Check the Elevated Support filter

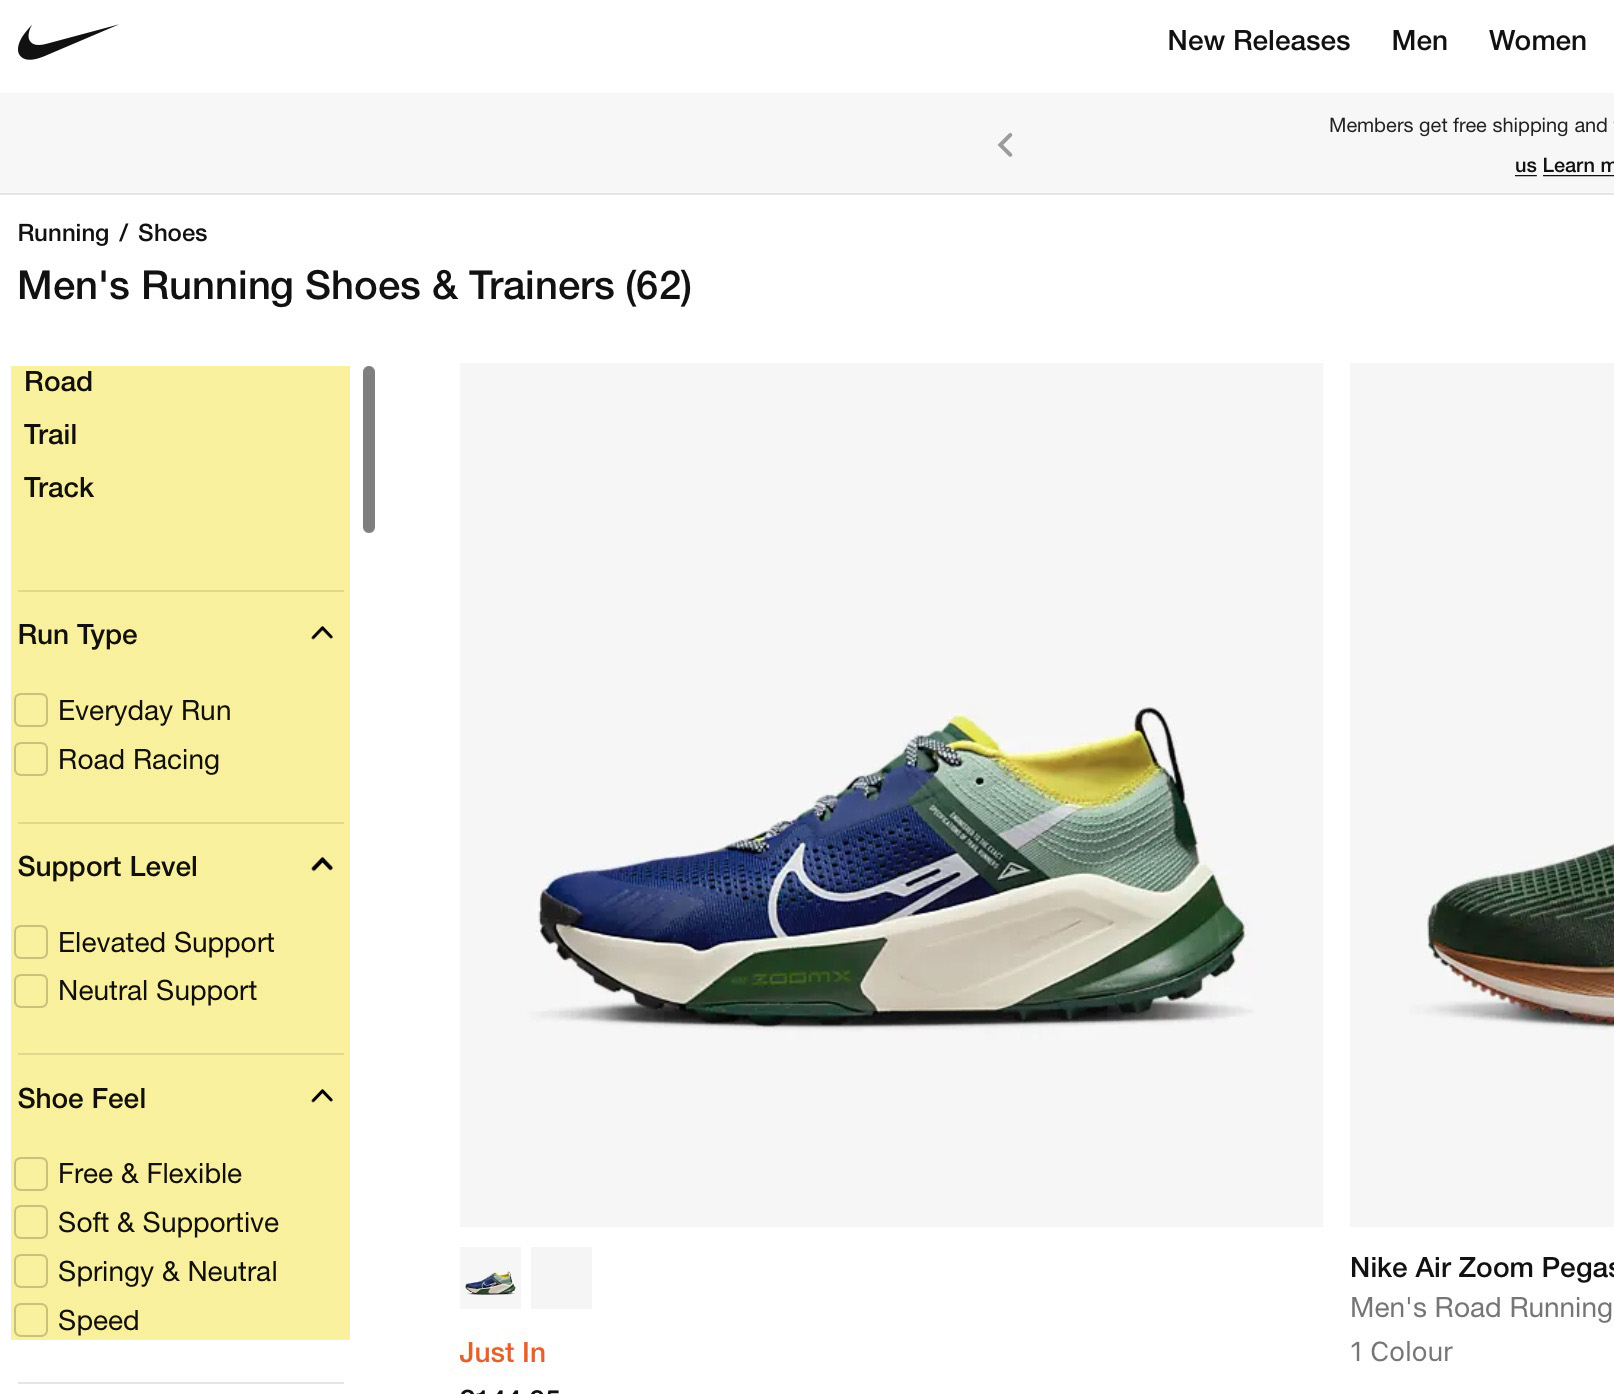[x=30, y=941]
